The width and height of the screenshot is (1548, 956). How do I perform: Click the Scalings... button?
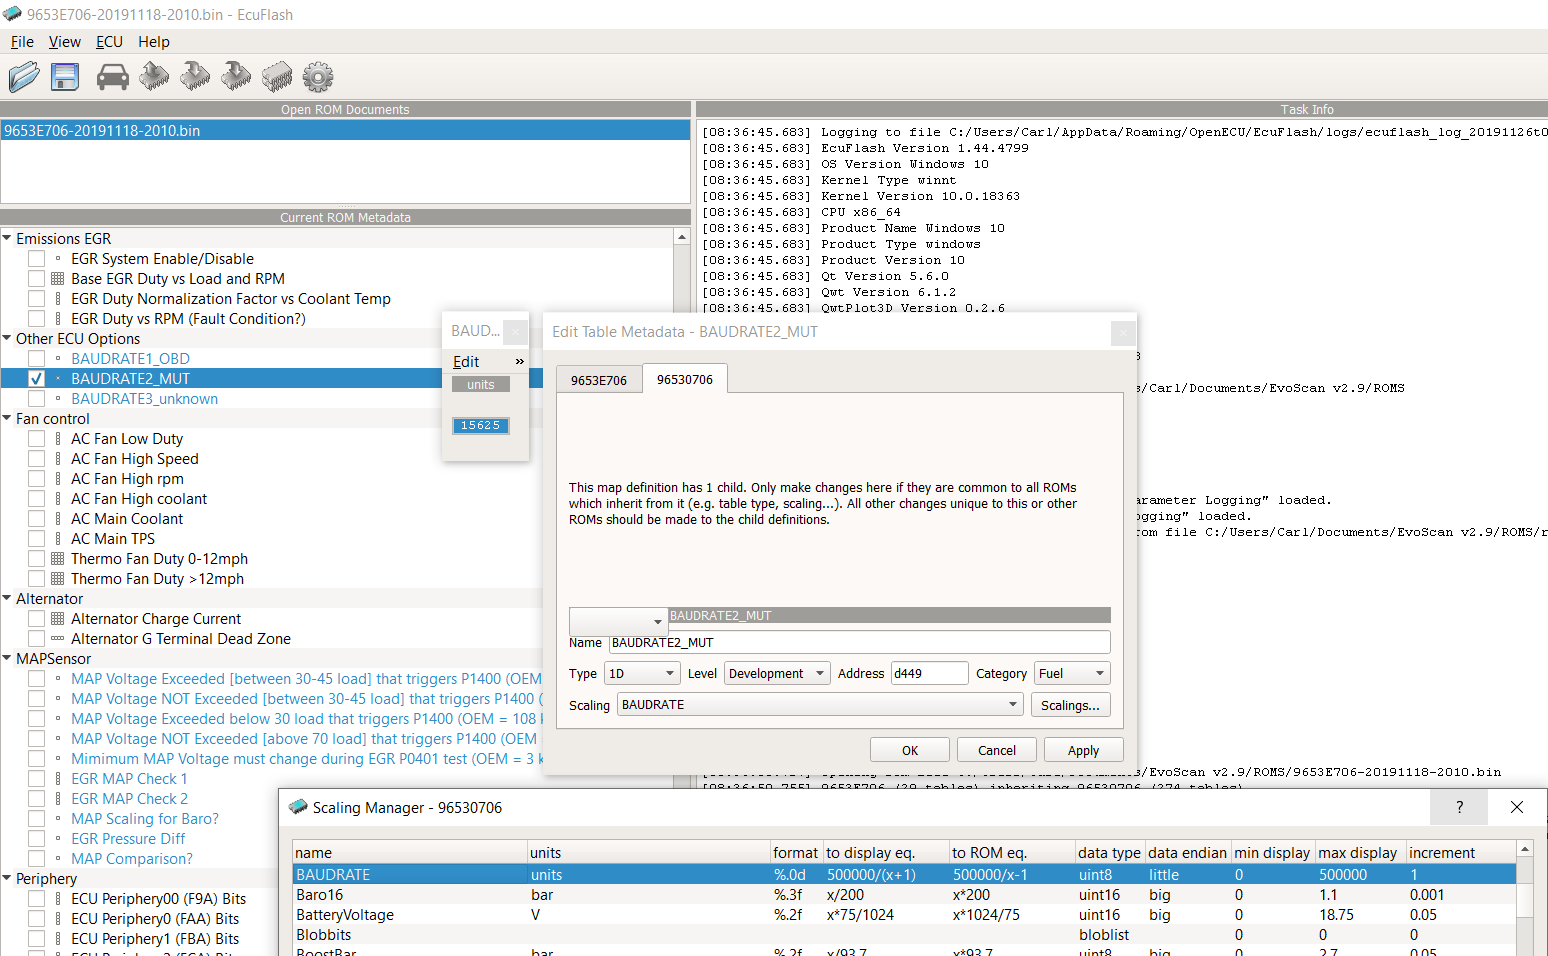1070,705
